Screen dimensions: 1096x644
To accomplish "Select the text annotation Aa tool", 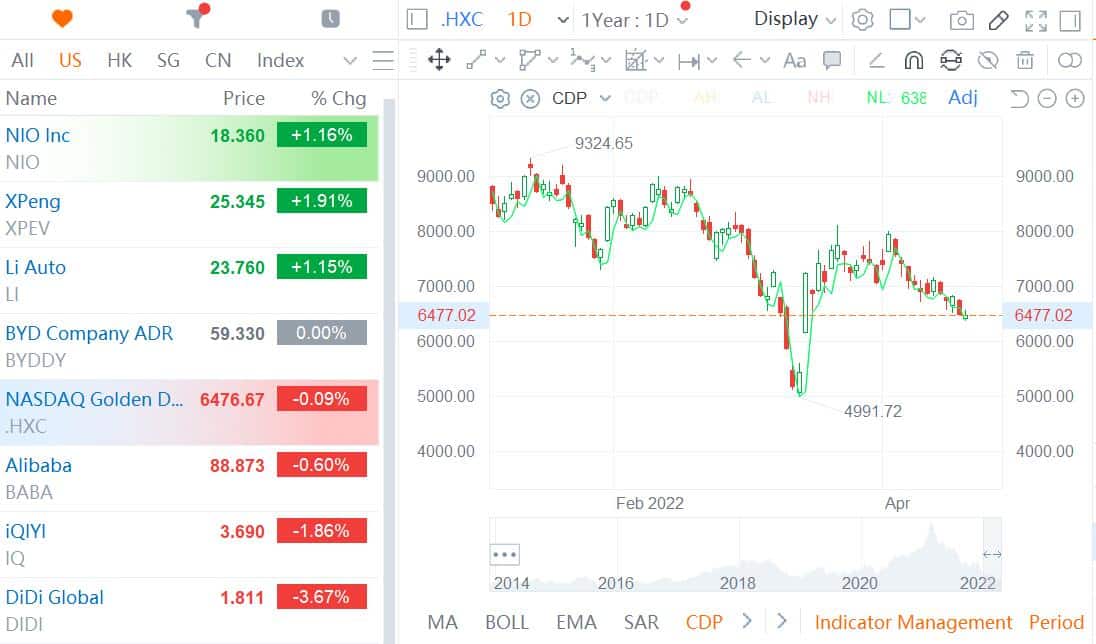I will click(x=794, y=61).
